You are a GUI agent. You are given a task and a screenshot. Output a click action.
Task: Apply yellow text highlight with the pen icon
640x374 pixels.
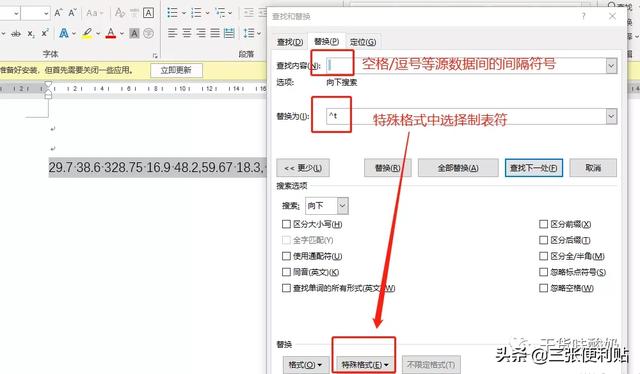click(x=87, y=33)
